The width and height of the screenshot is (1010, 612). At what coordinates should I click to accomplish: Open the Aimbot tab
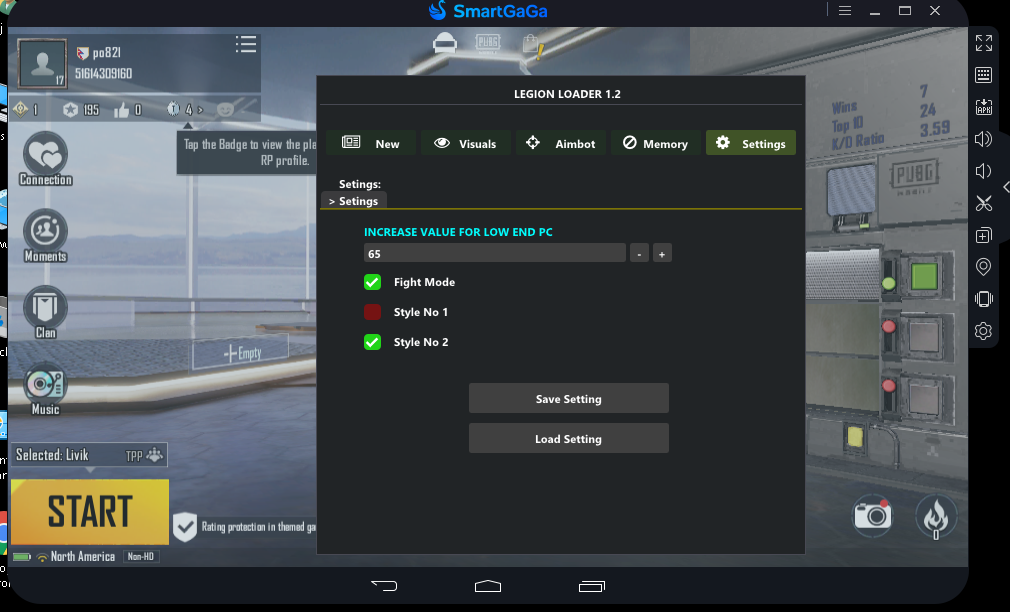pyautogui.click(x=560, y=143)
